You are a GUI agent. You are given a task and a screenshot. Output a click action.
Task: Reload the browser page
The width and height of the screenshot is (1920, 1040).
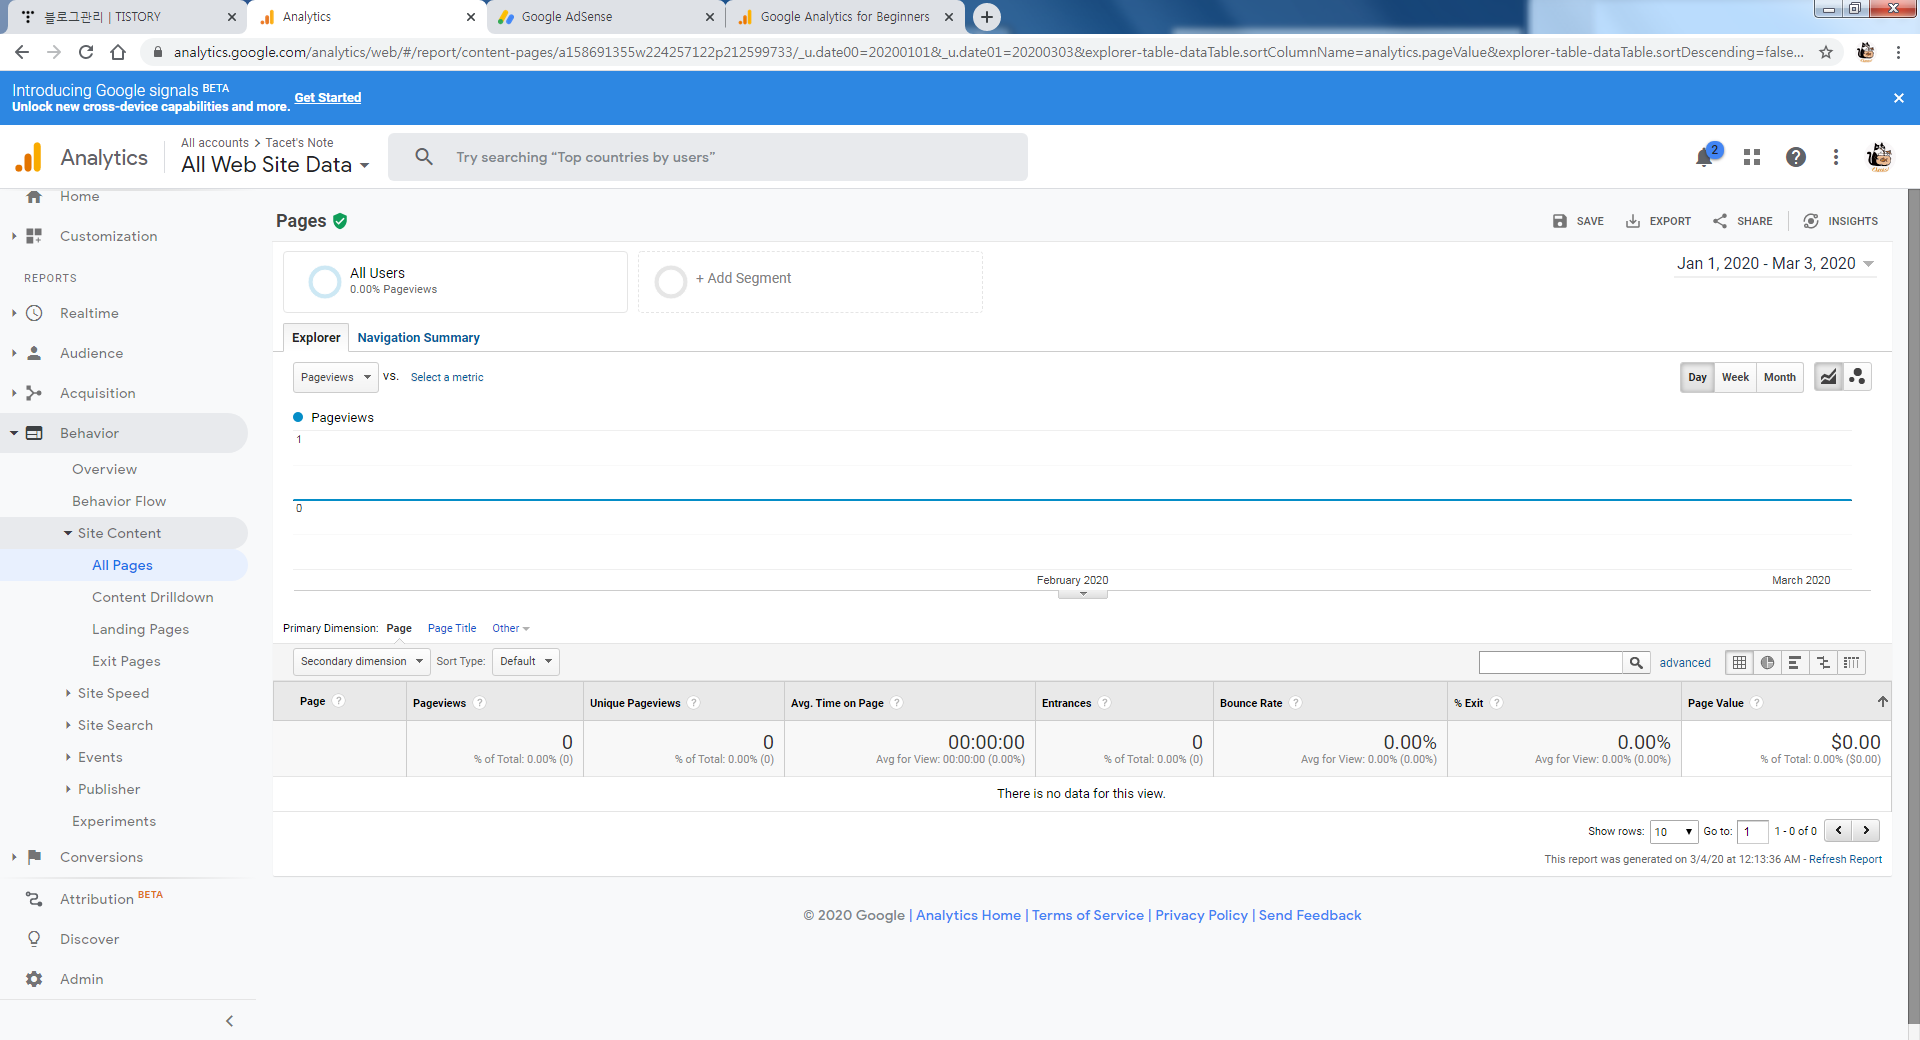(86, 52)
